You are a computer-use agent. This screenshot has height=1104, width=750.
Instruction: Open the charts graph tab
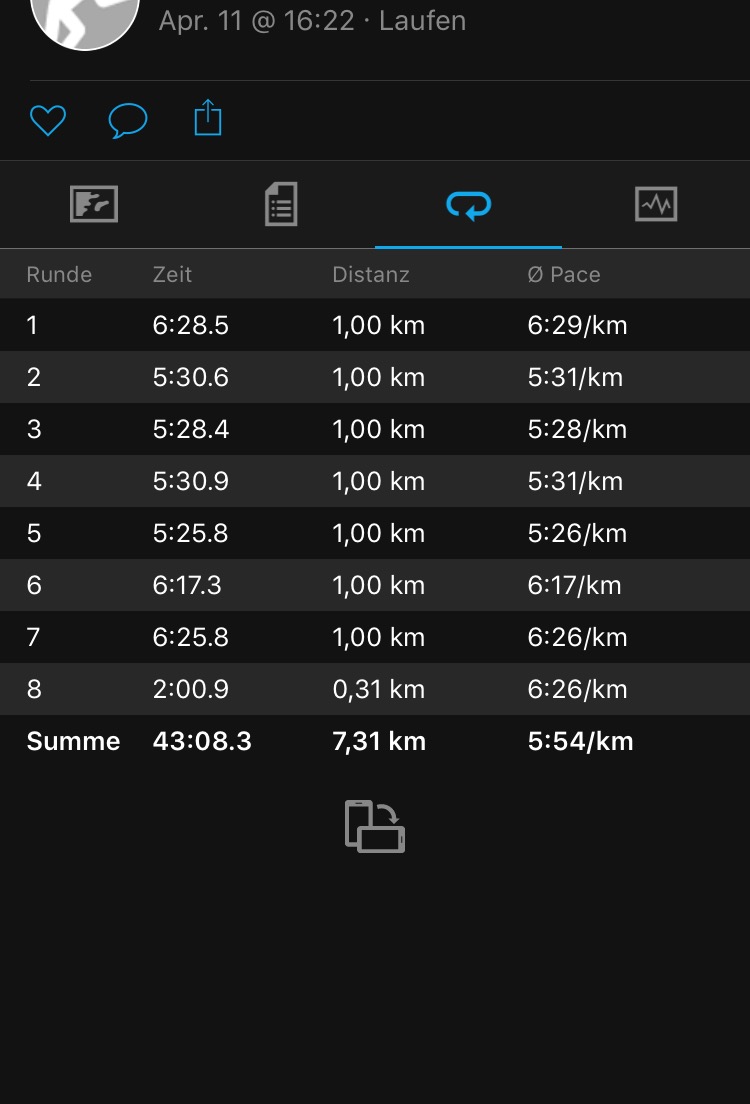pyautogui.click(x=656, y=205)
